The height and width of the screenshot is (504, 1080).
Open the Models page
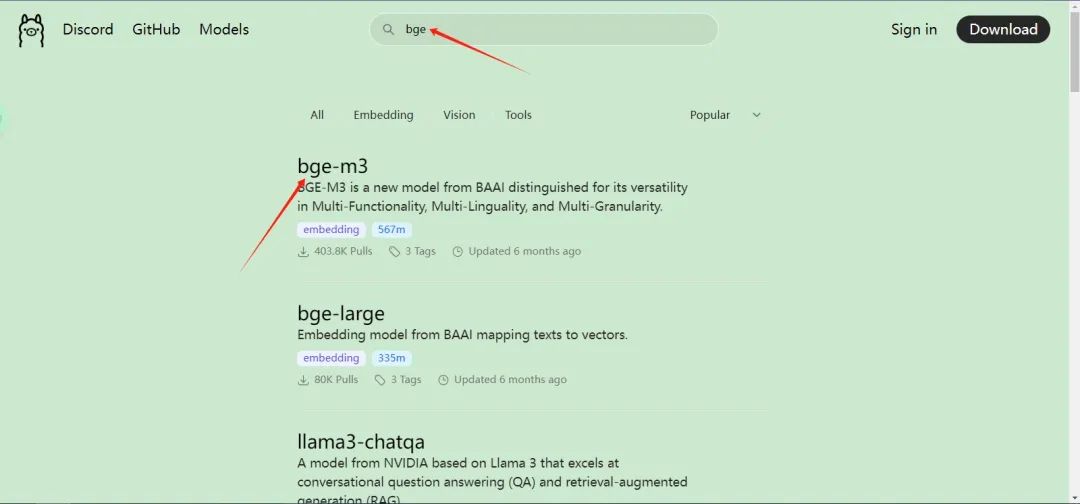pyautogui.click(x=224, y=30)
